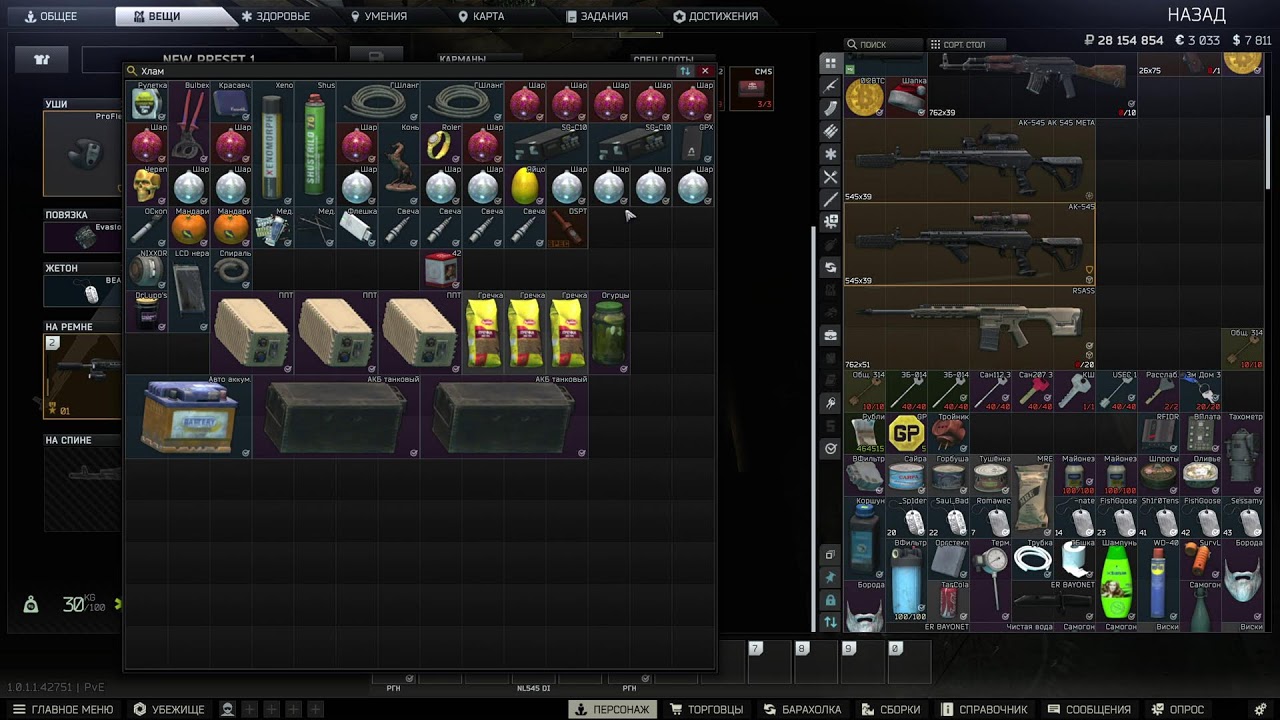Open the ОБЩЕЕ overview tab
Screen dimensions: 1280x720
(52, 16)
